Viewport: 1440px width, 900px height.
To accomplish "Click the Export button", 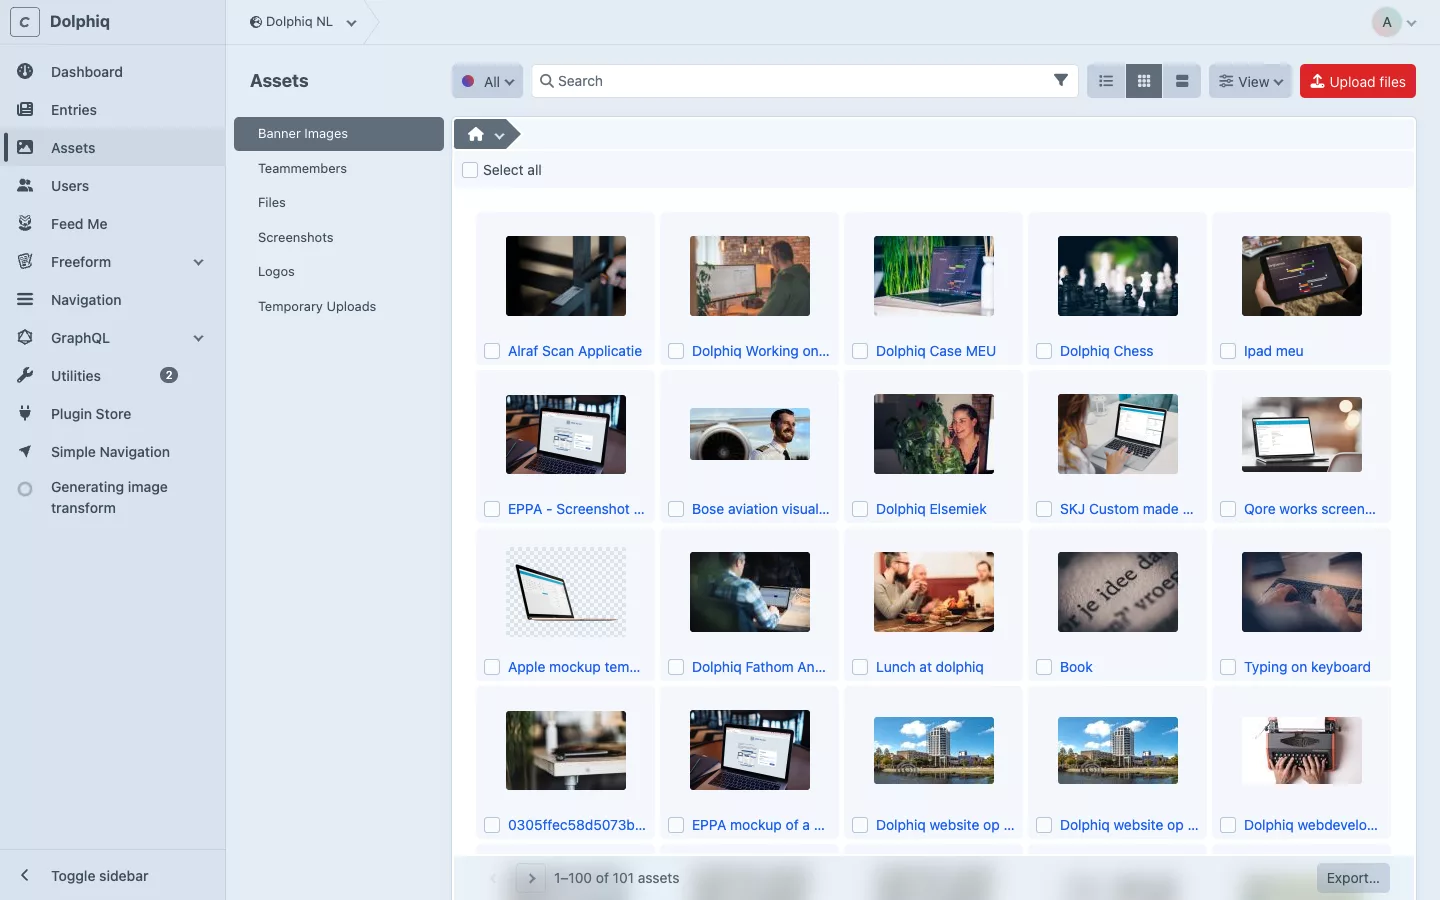I will pyautogui.click(x=1352, y=878).
